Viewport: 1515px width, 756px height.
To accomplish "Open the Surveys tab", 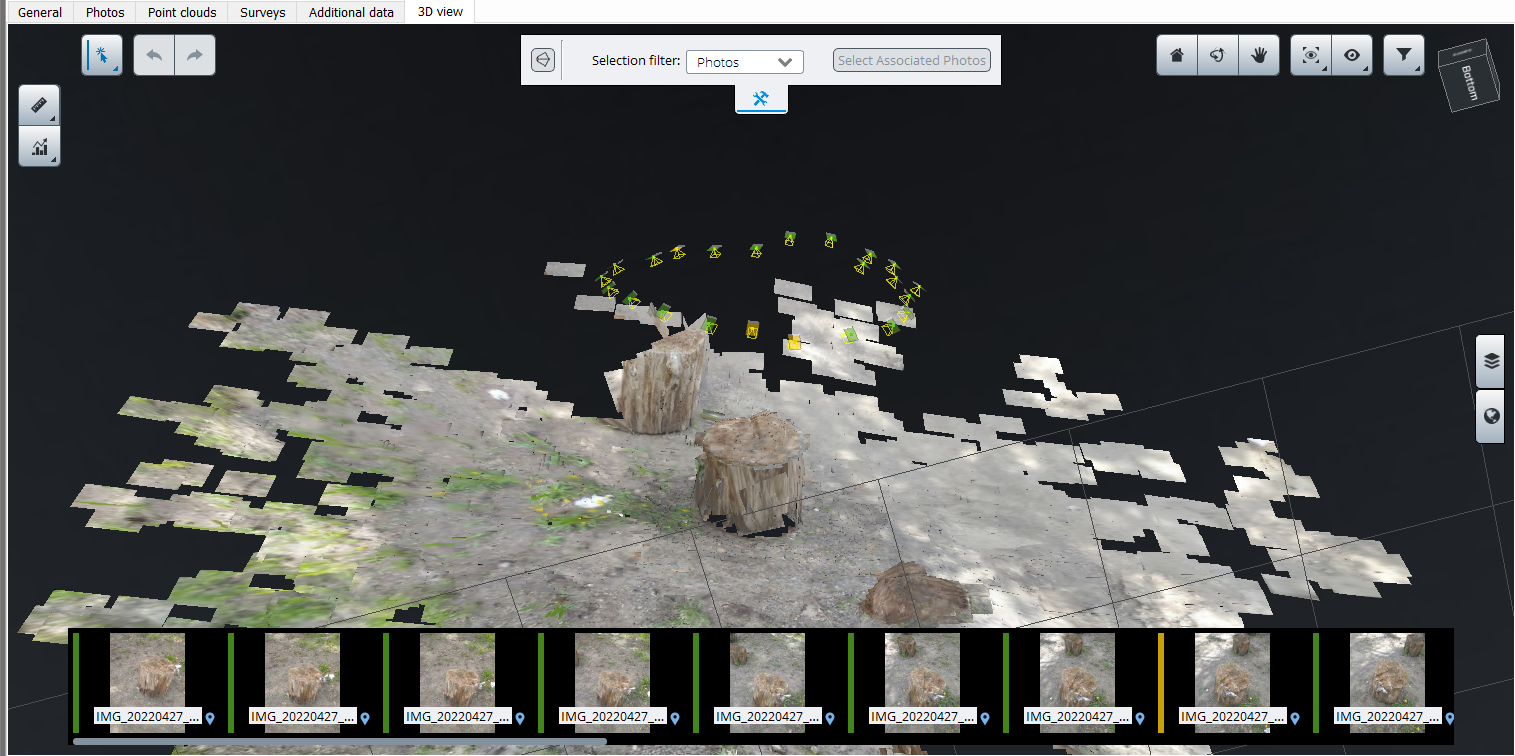I will pos(263,13).
